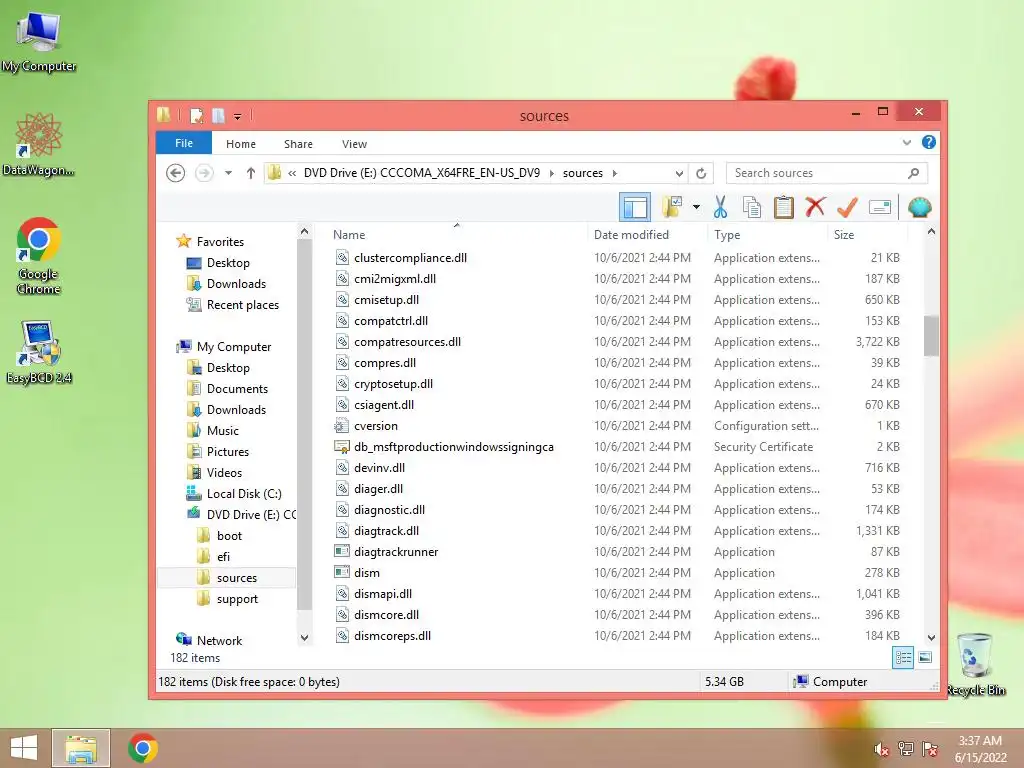Click the Forward arrow button
Viewport: 1024px width, 768px height.
tap(204, 173)
